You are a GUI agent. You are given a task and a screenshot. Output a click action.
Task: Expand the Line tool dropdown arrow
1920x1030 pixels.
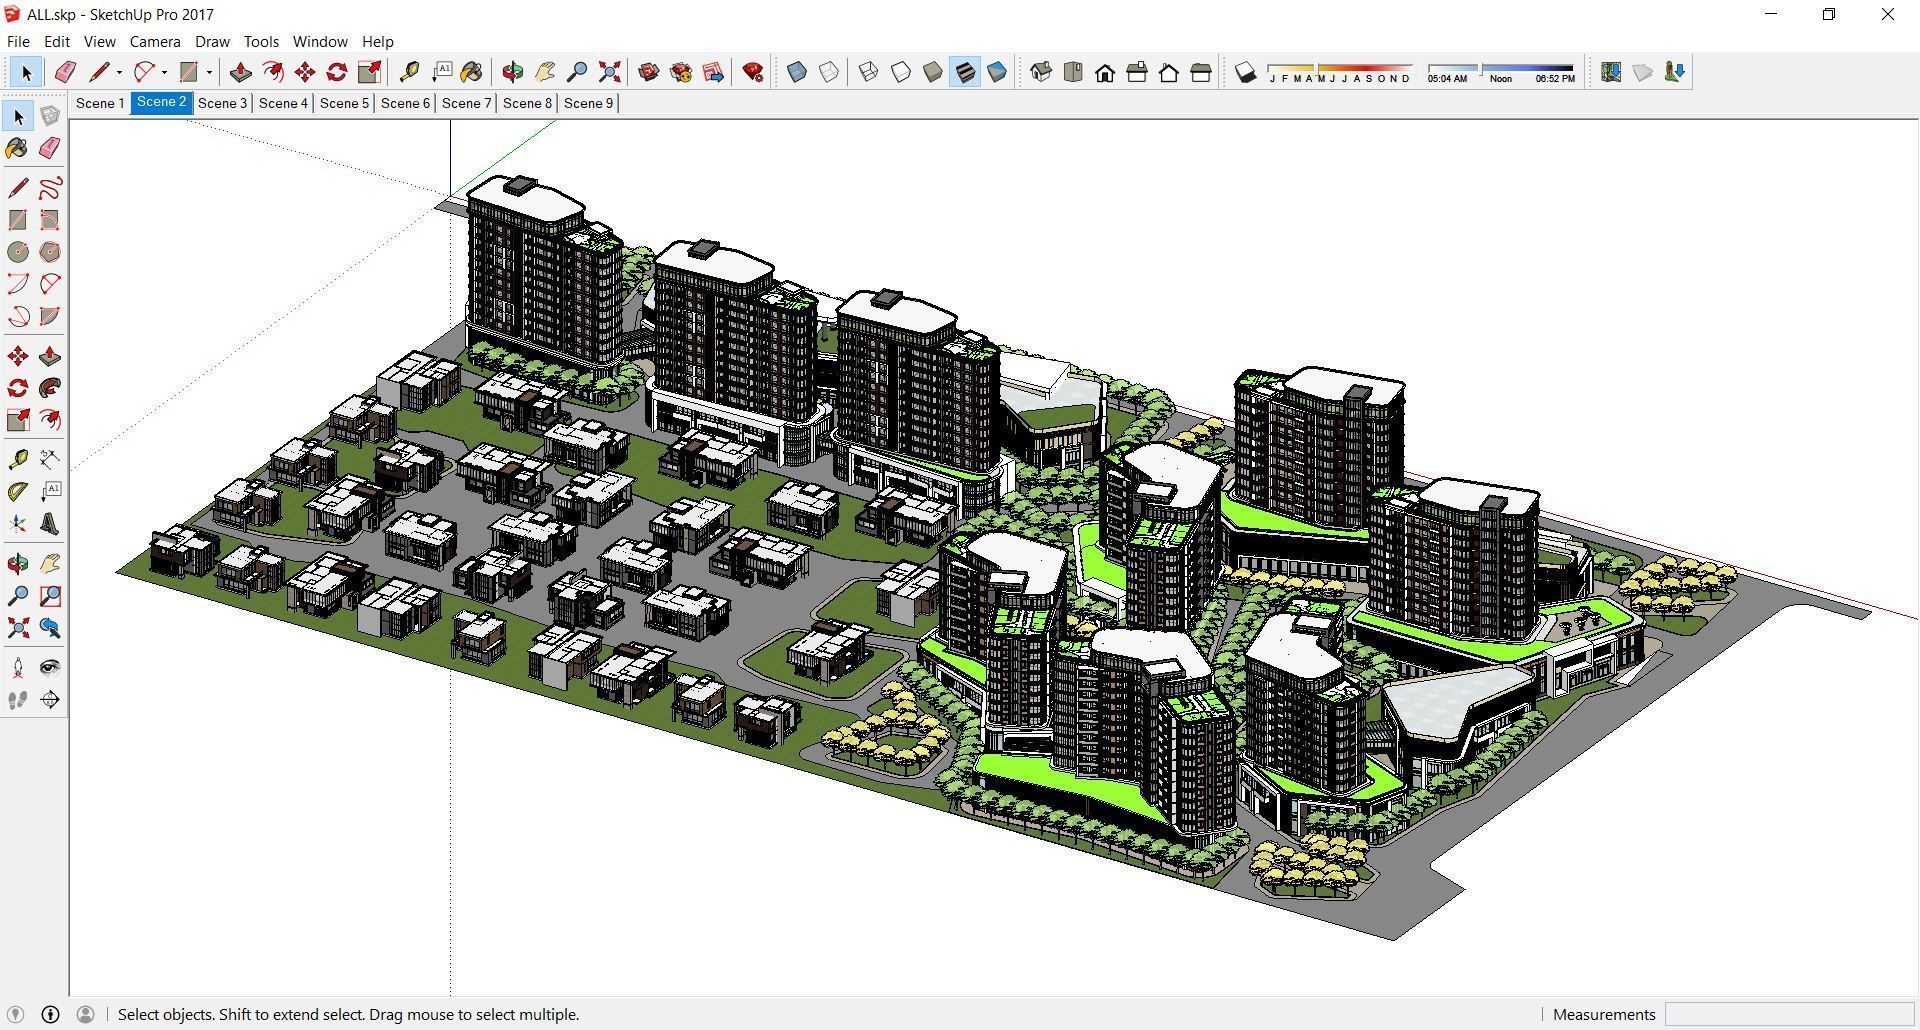click(119, 72)
